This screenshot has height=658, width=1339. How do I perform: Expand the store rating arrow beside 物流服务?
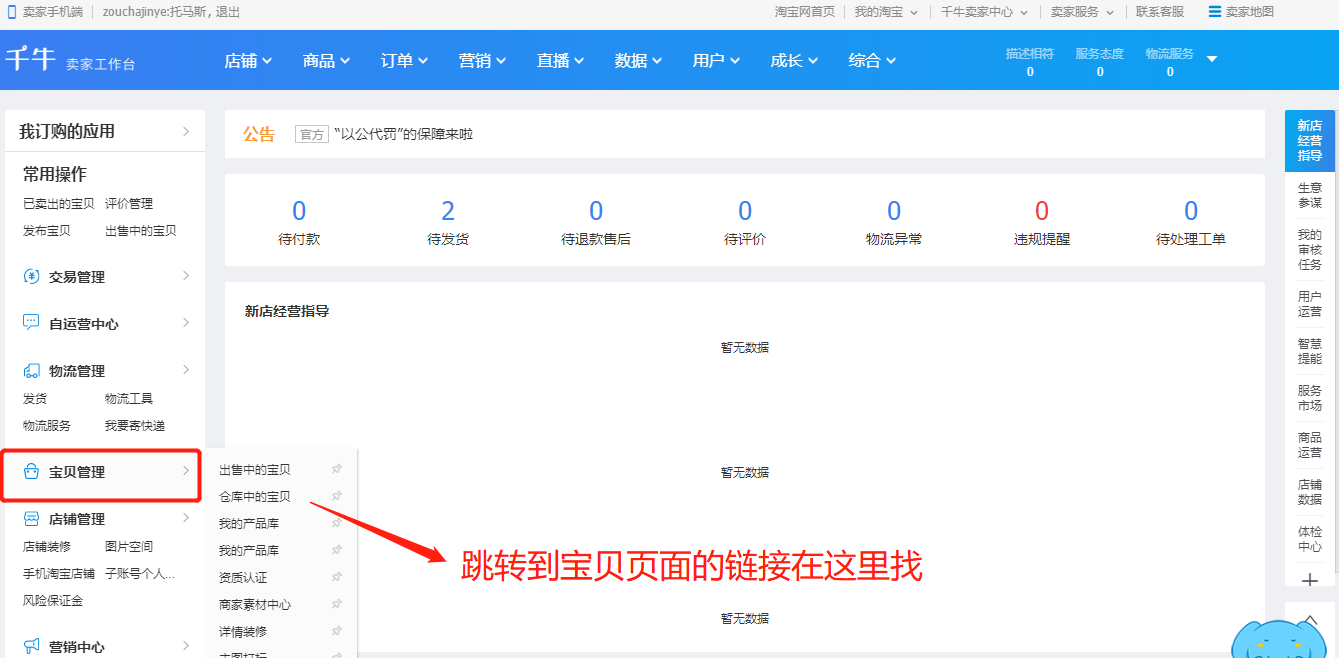1212,59
